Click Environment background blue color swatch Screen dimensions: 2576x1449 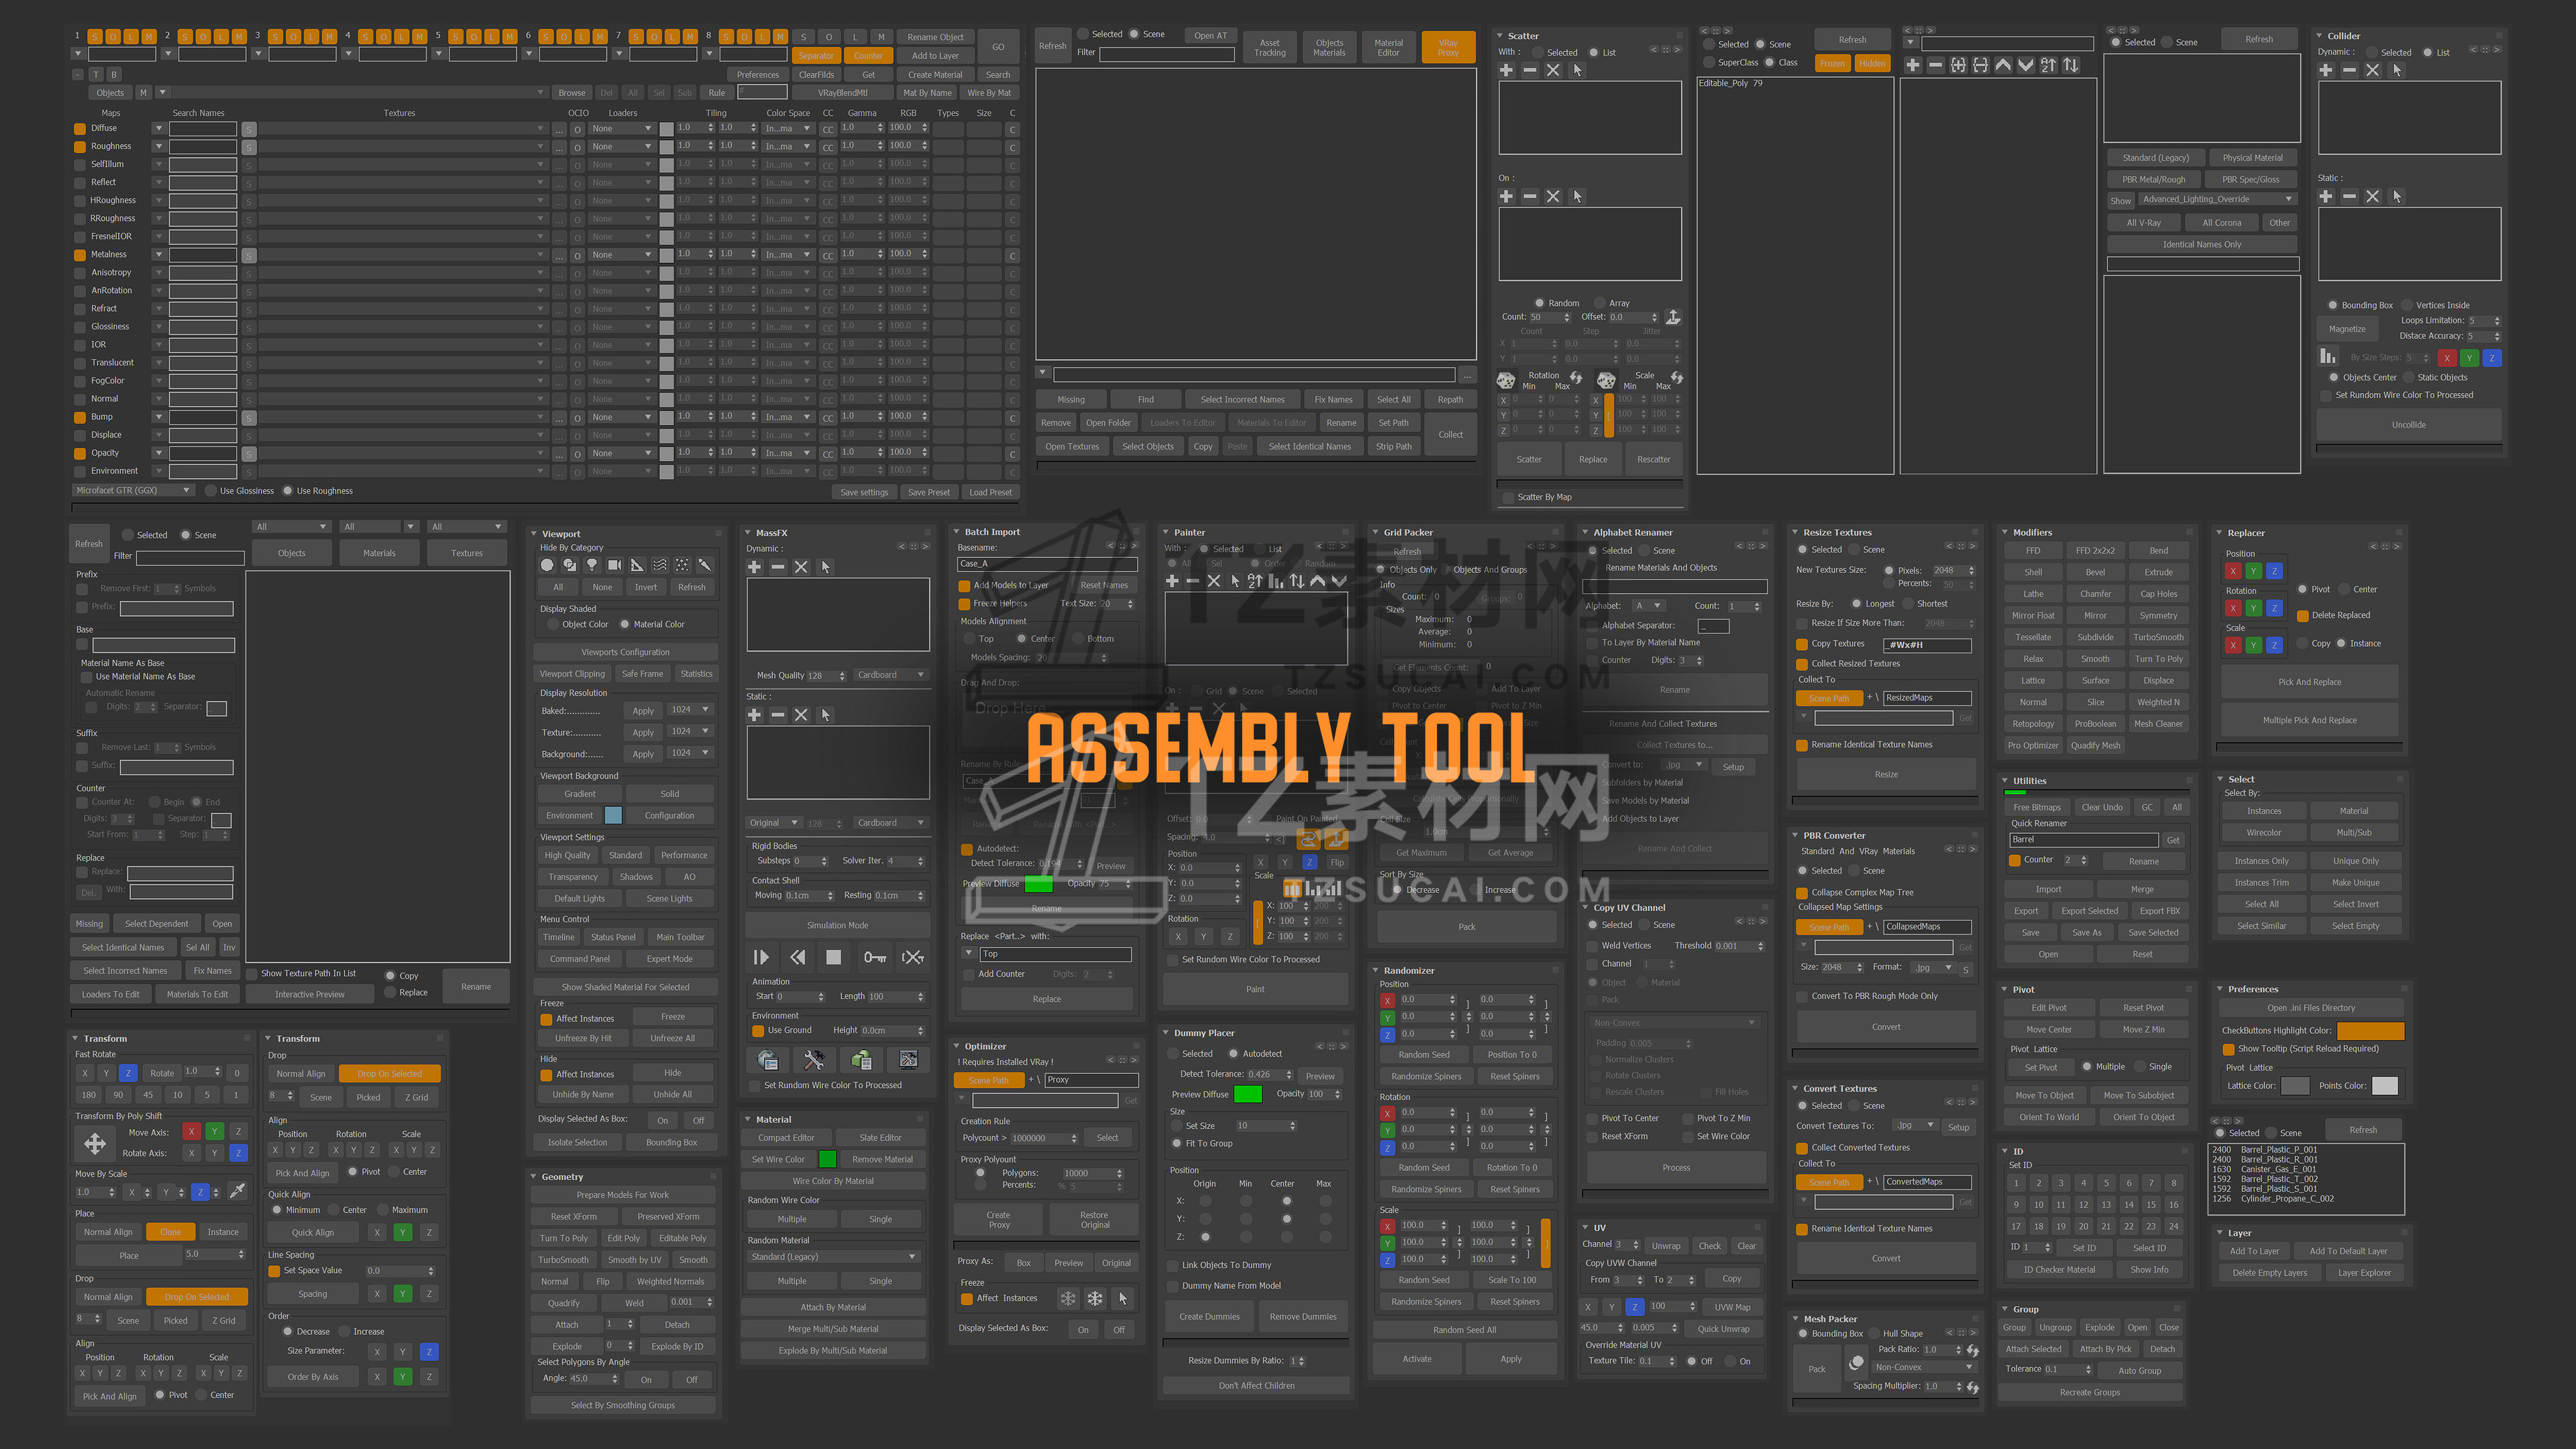pyautogui.click(x=613, y=815)
